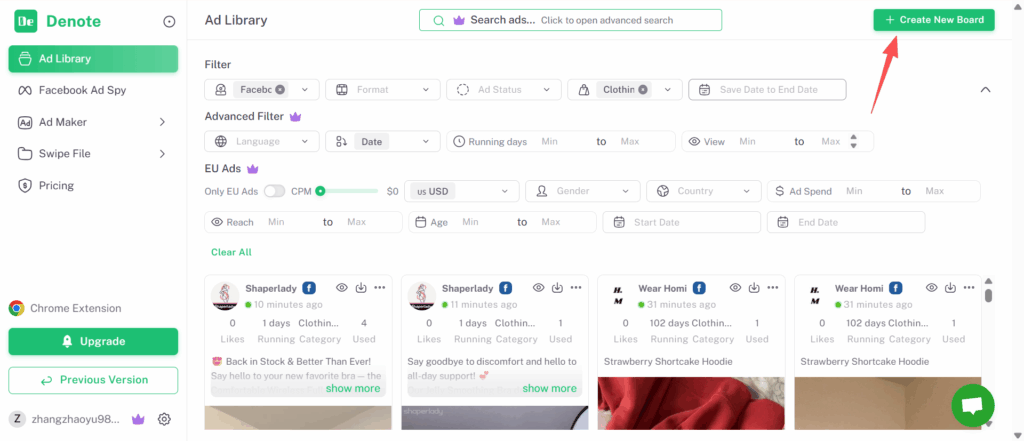1024x441 pixels.
Task: Click the CPM slider handle
Action: coord(320,191)
